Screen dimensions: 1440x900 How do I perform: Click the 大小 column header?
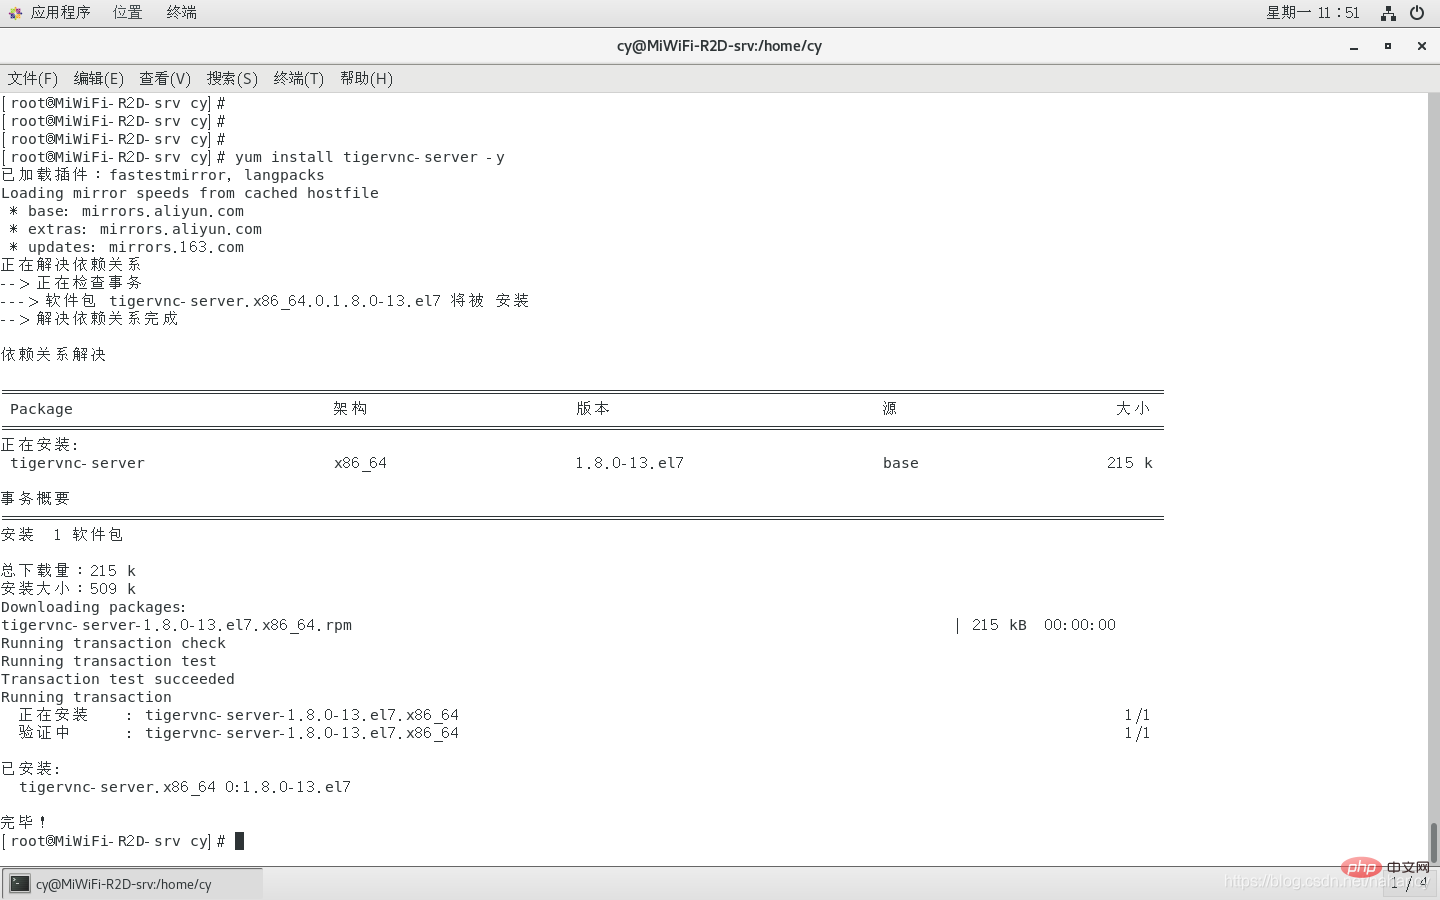click(1133, 408)
